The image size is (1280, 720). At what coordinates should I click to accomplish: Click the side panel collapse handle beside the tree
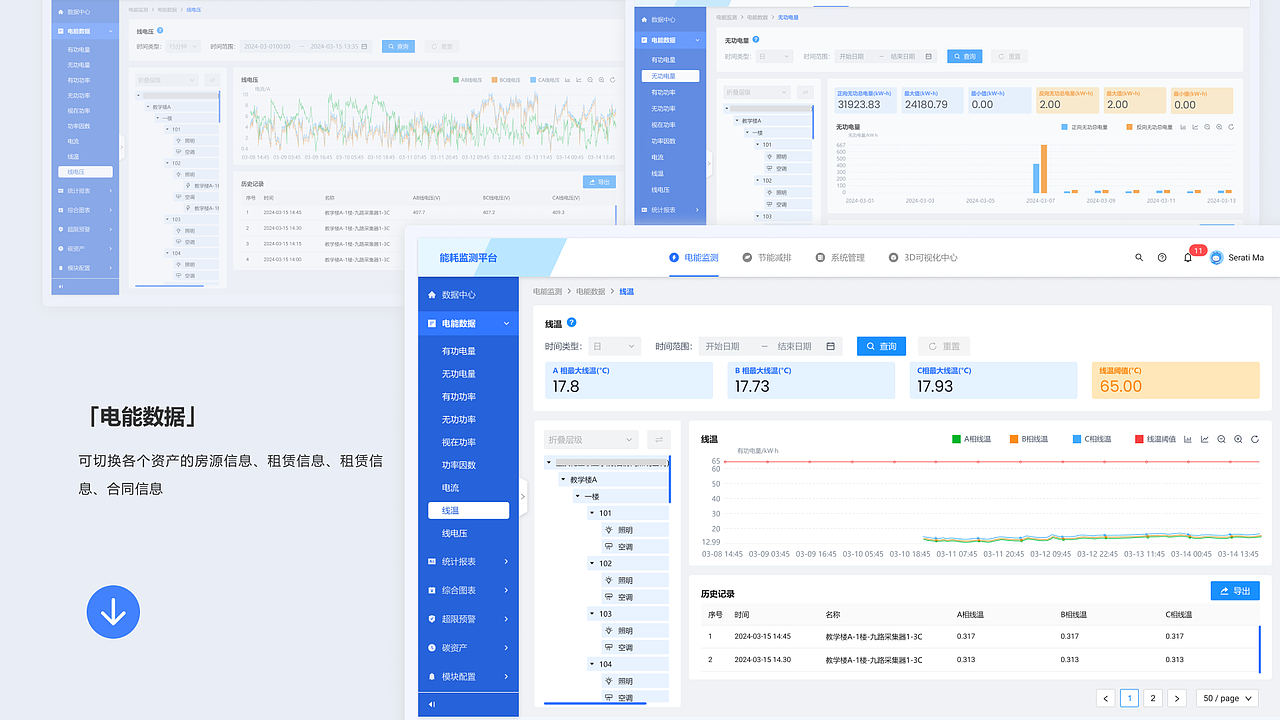tap(523, 496)
